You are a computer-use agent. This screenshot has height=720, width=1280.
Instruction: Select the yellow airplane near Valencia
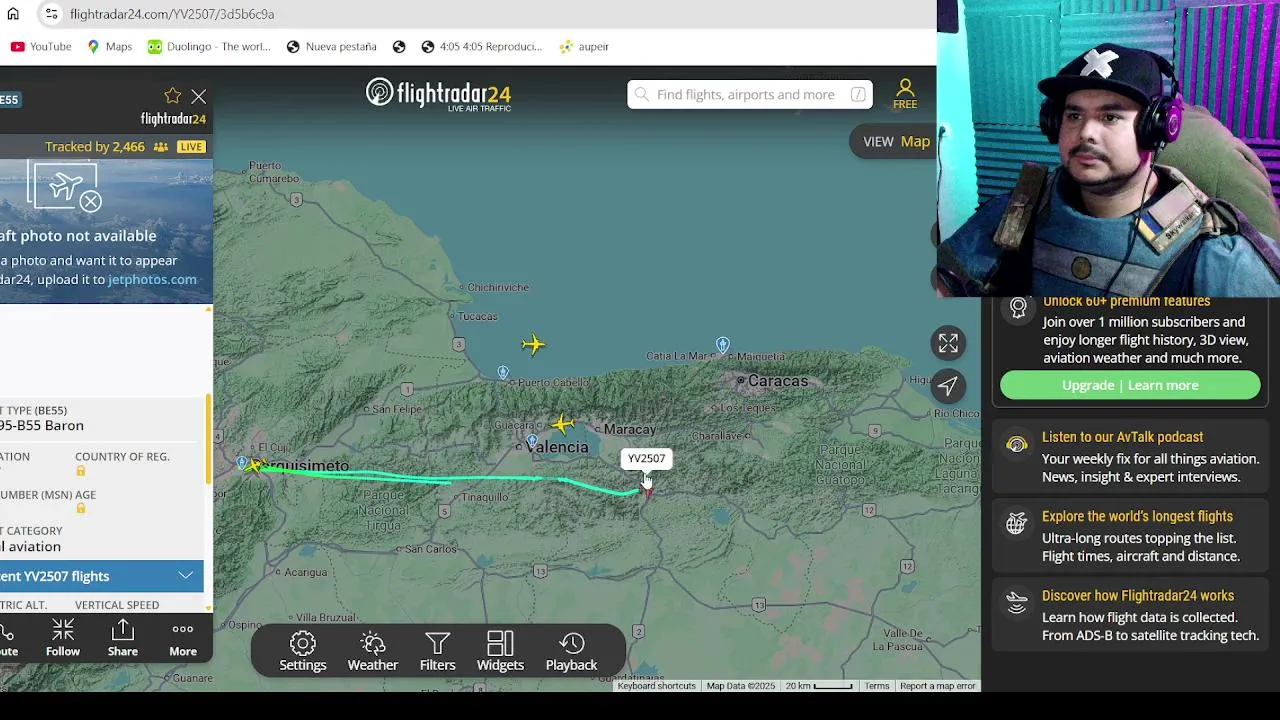pyautogui.click(x=563, y=424)
